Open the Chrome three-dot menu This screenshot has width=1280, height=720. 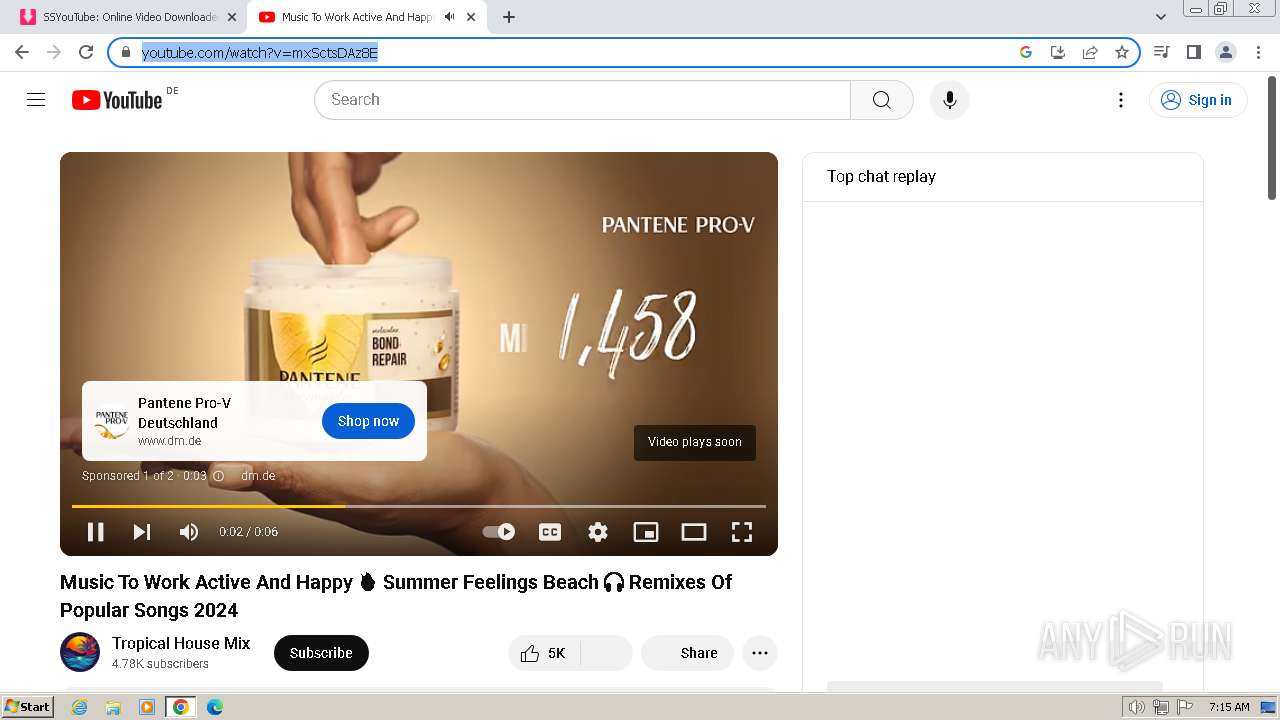pos(1259,52)
